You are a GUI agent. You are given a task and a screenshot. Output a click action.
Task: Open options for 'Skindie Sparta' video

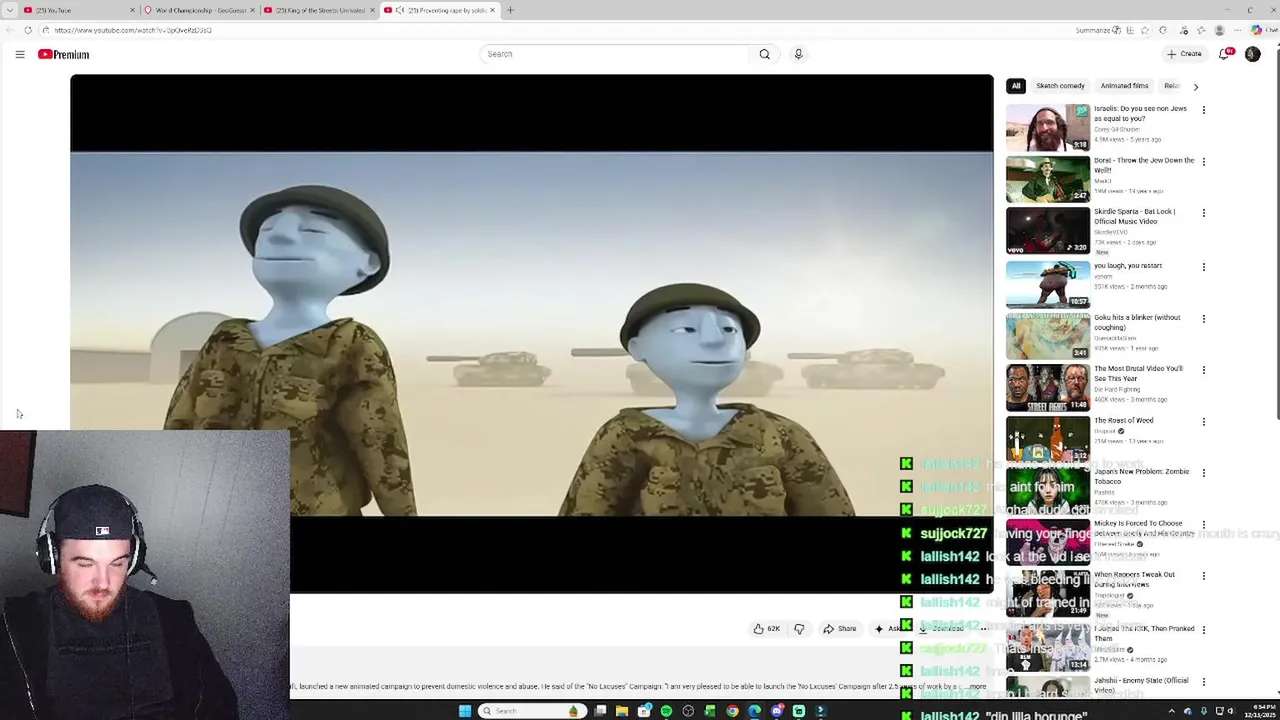pyautogui.click(x=1203, y=213)
